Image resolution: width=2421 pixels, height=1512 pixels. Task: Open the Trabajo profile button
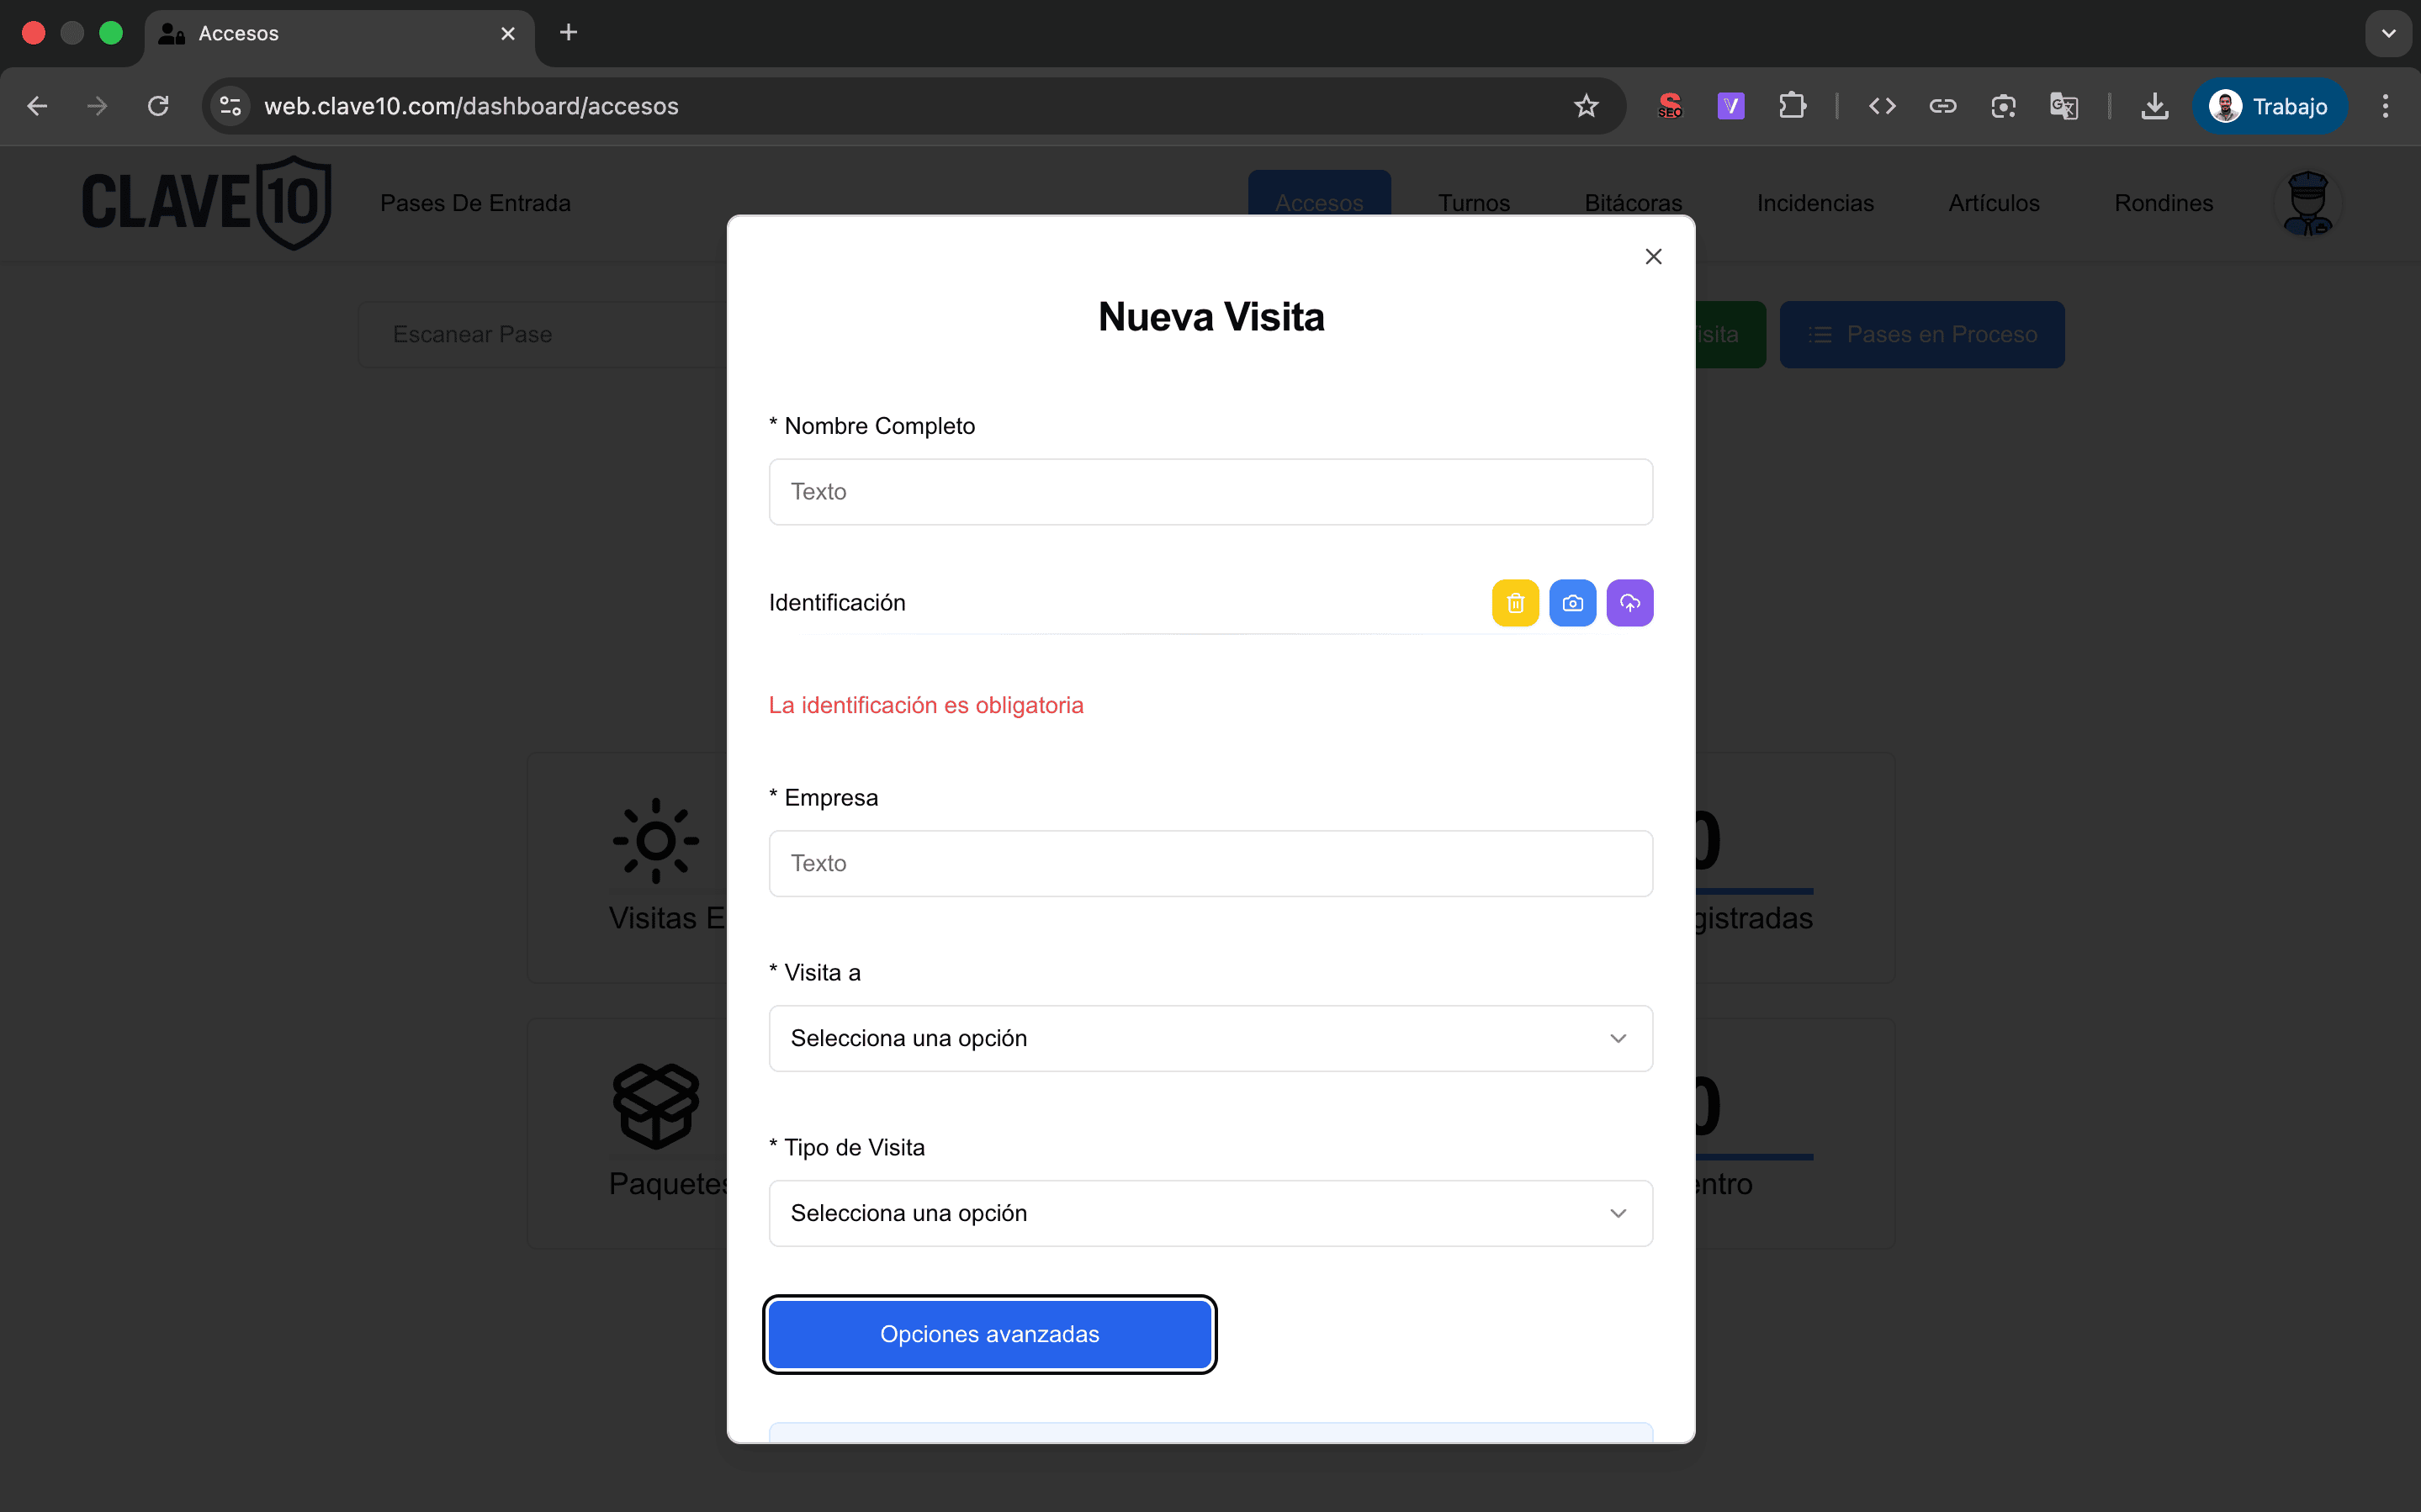coord(2270,106)
